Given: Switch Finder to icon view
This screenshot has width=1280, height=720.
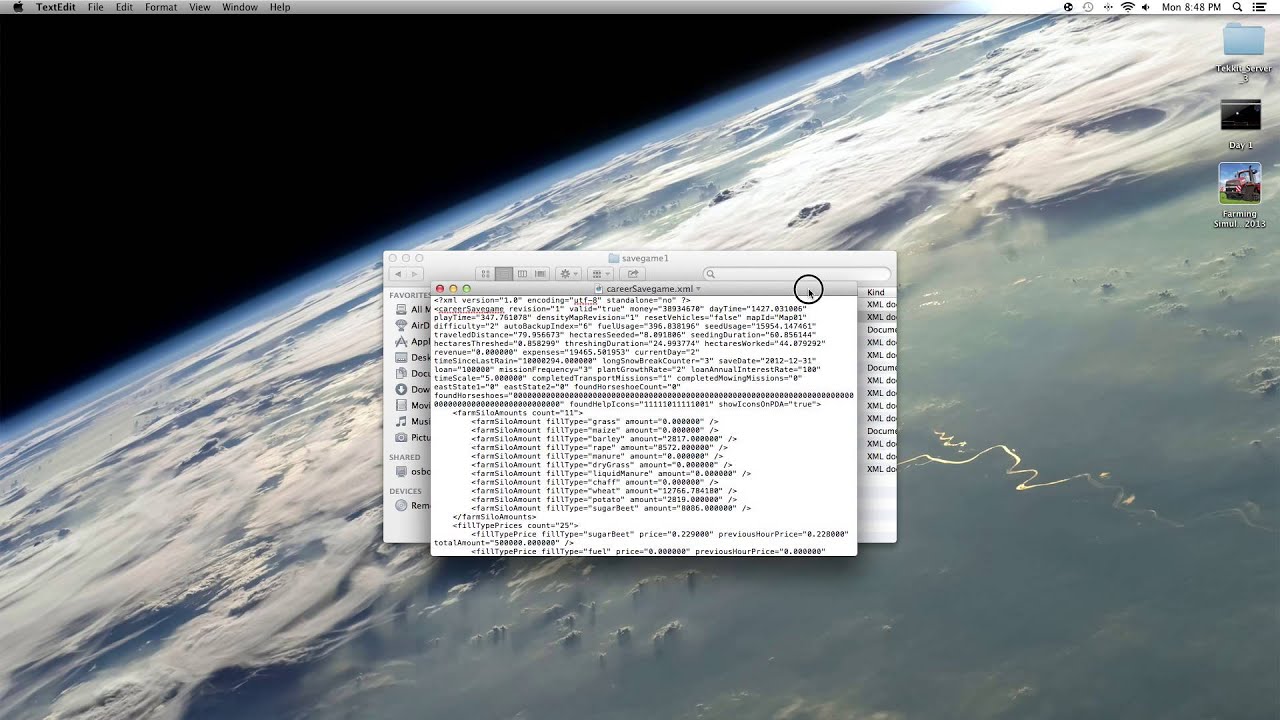Looking at the screenshot, I should 486,274.
